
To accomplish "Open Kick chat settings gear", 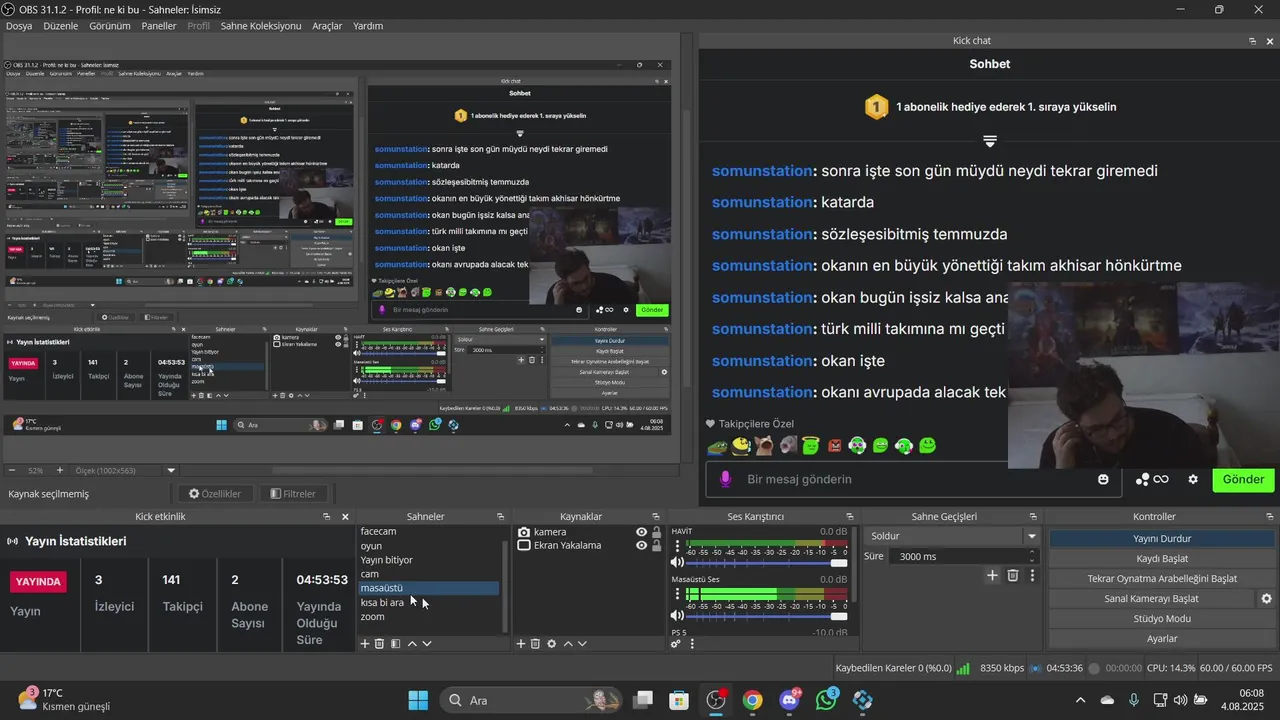I will (1193, 479).
